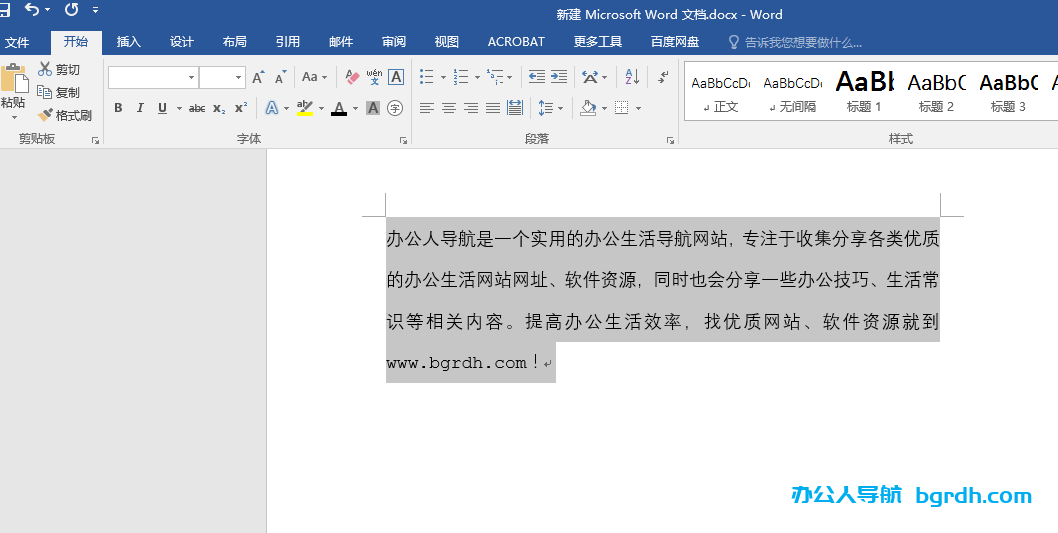
Task: Click the Decrease Indent icon
Action: point(536,77)
